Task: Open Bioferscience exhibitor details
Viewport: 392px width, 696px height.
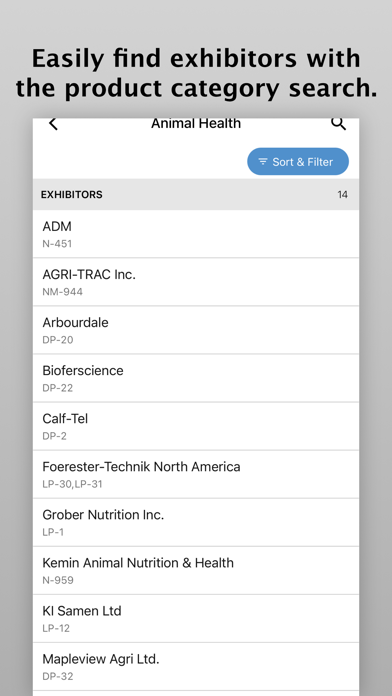Action: pyautogui.click(x=196, y=378)
